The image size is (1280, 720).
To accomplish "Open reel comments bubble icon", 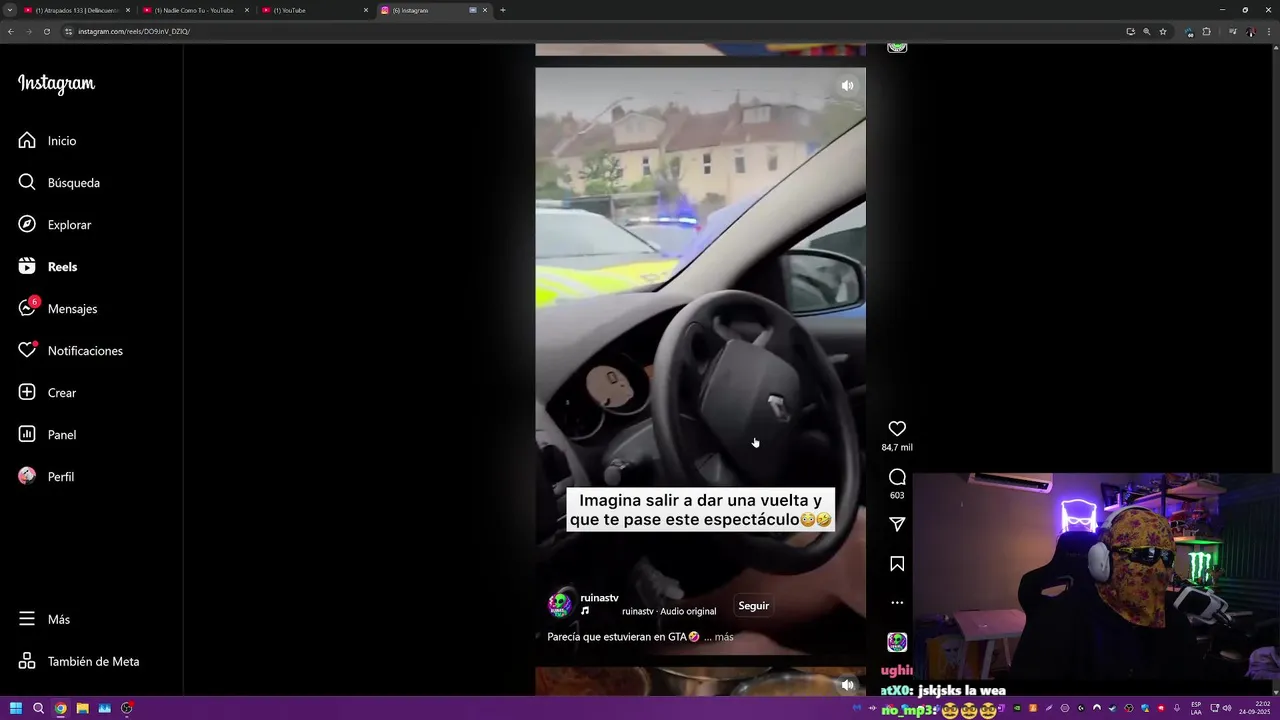I will pyautogui.click(x=897, y=477).
